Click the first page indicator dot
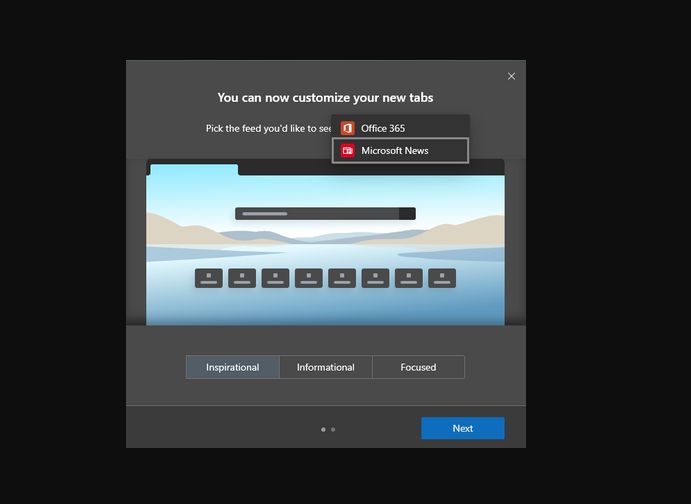 pyautogui.click(x=323, y=429)
